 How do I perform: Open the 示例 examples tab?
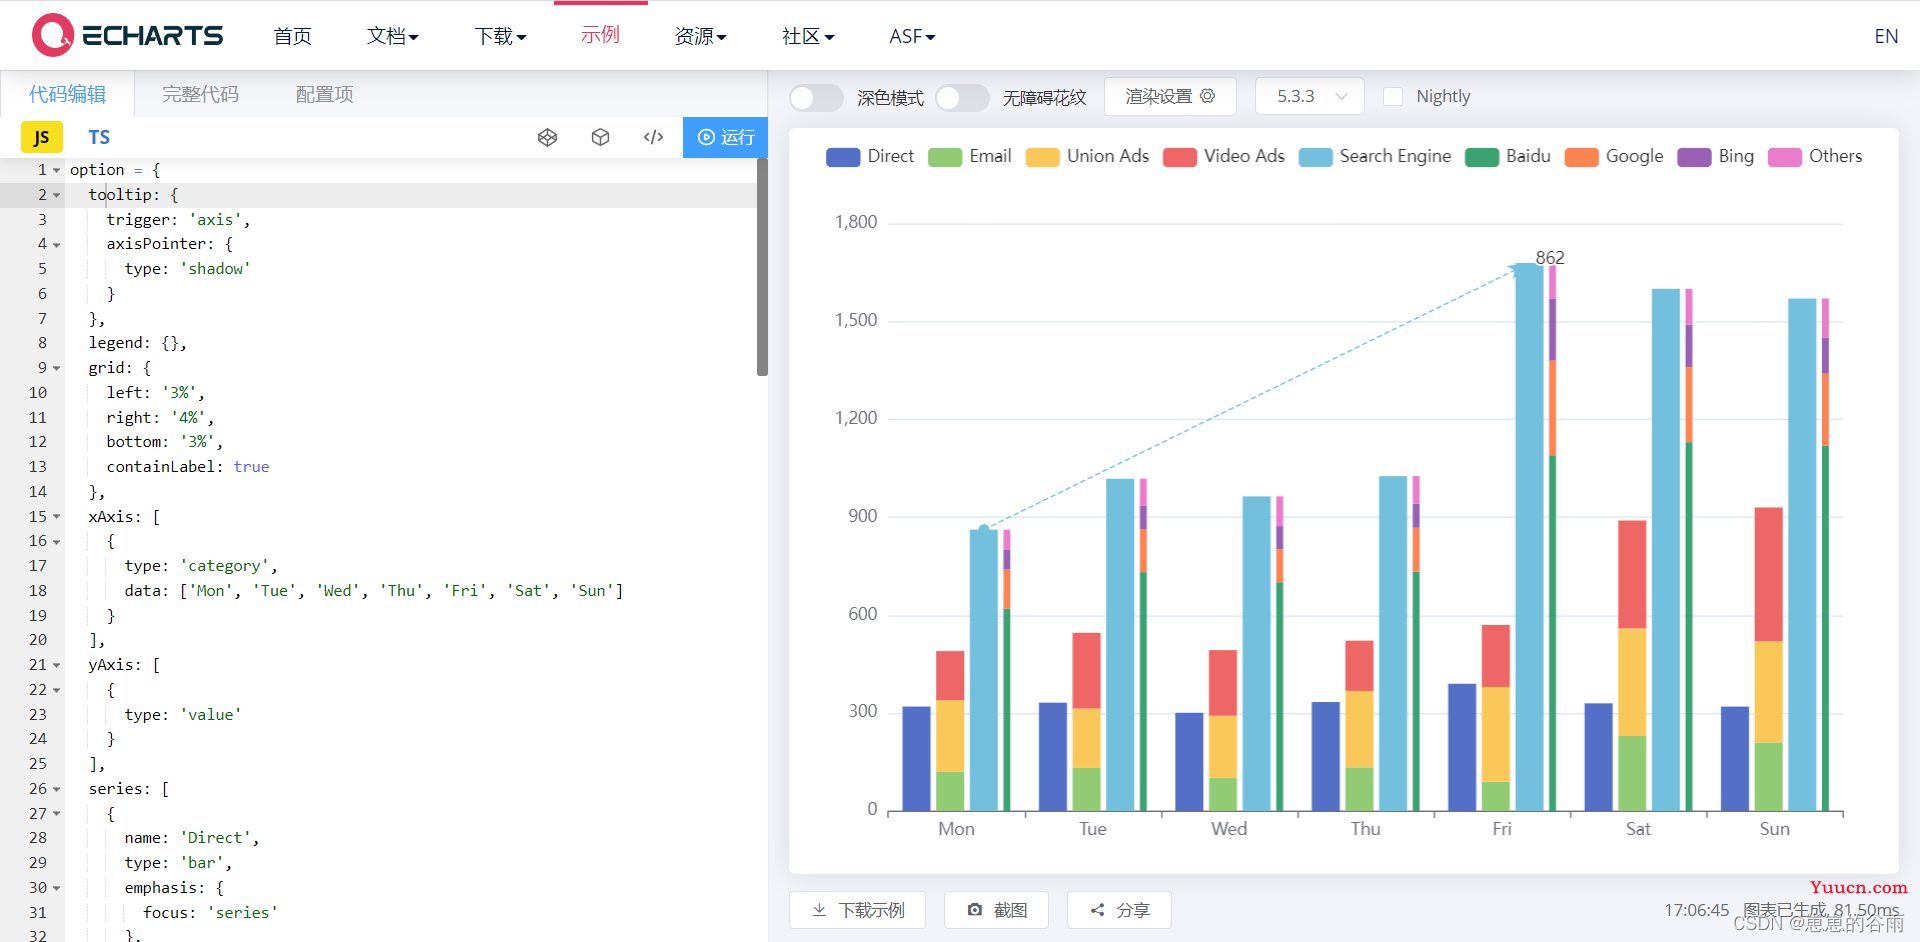(600, 35)
